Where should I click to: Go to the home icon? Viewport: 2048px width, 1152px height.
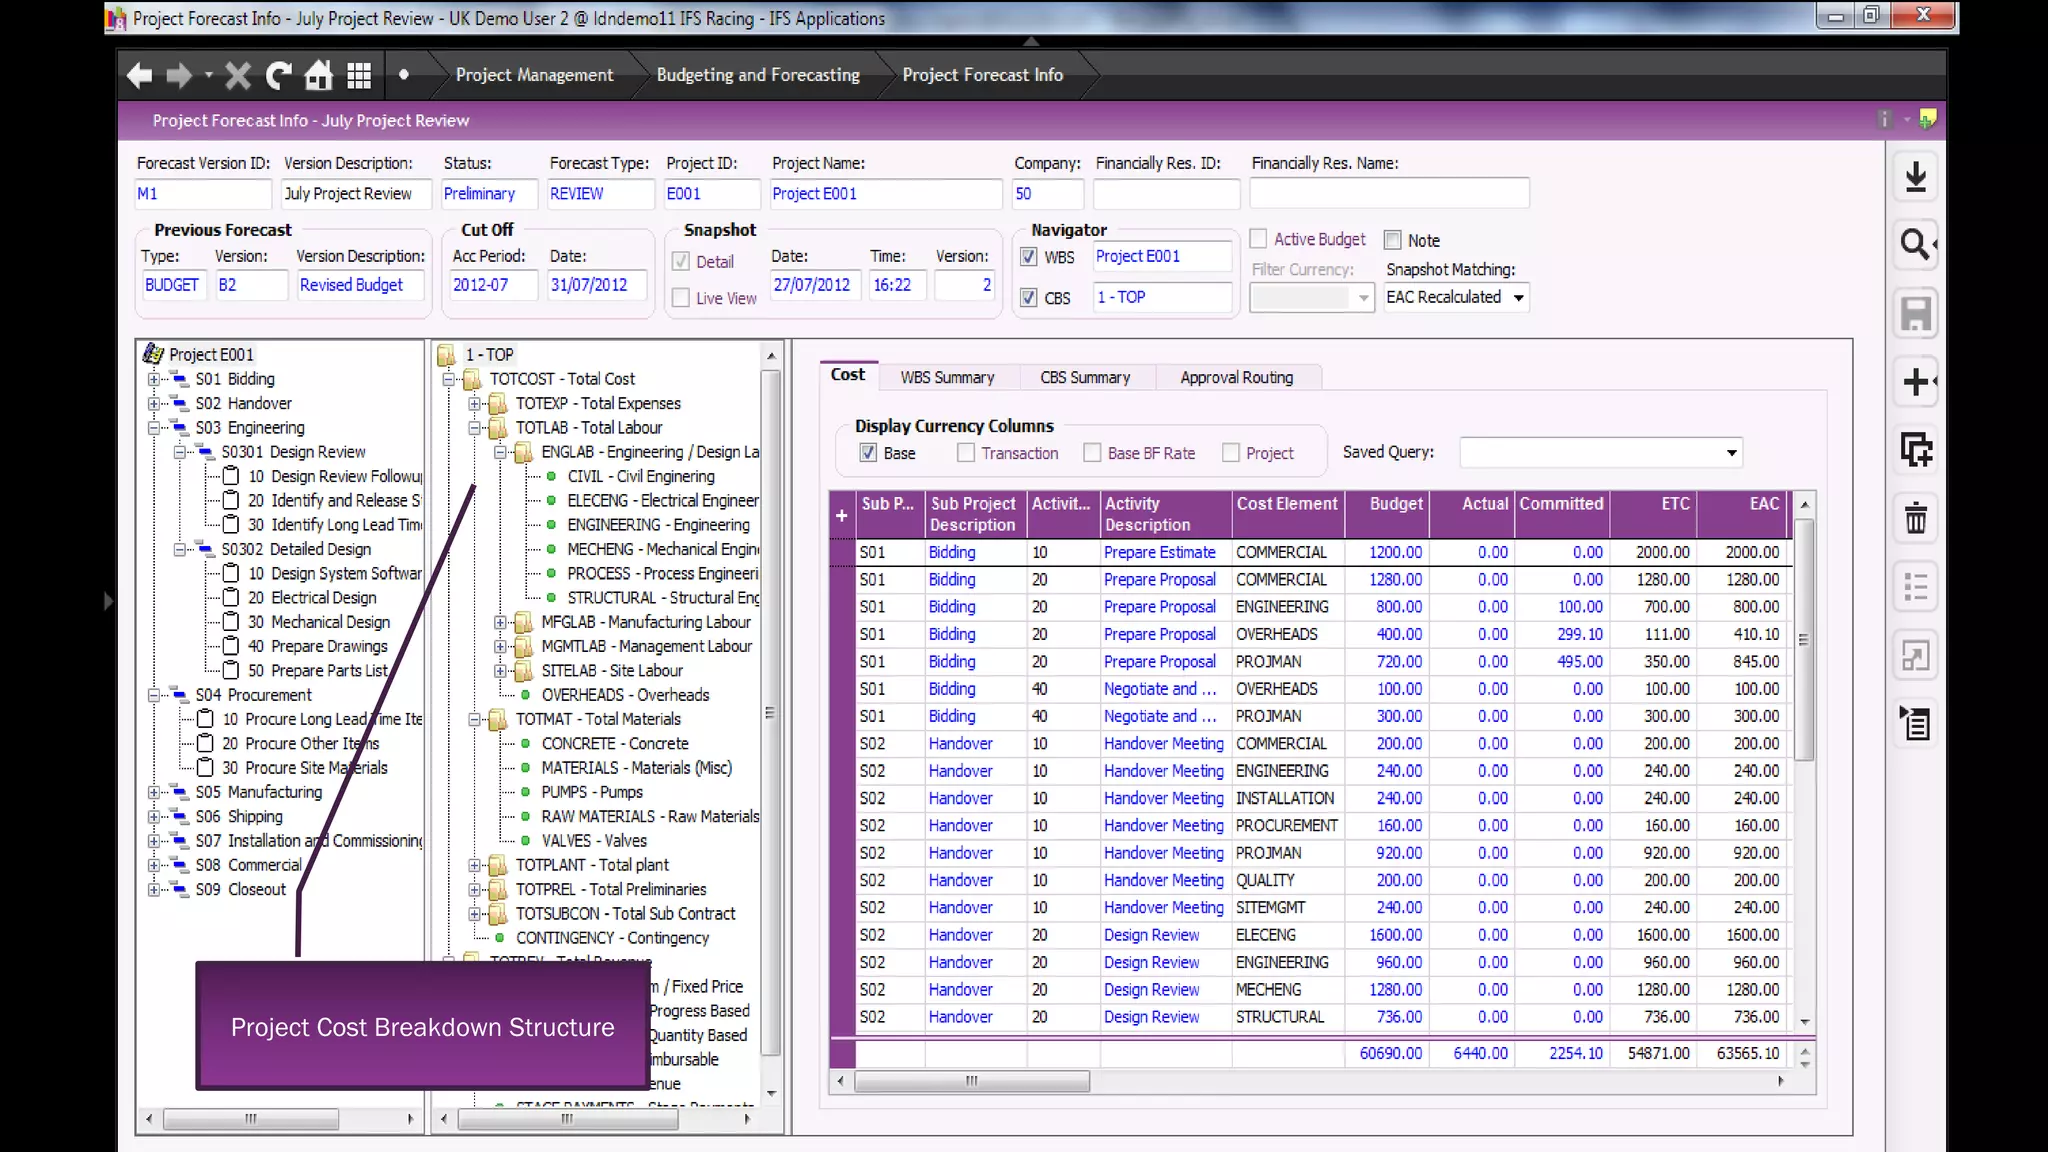tap(318, 75)
